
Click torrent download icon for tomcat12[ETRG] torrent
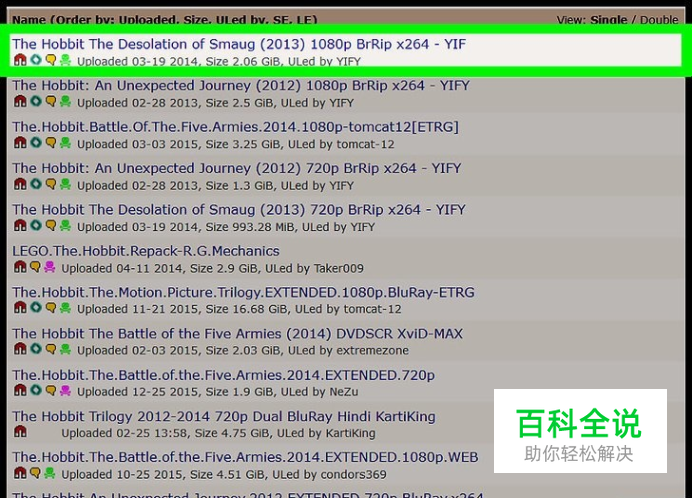(x=36, y=143)
